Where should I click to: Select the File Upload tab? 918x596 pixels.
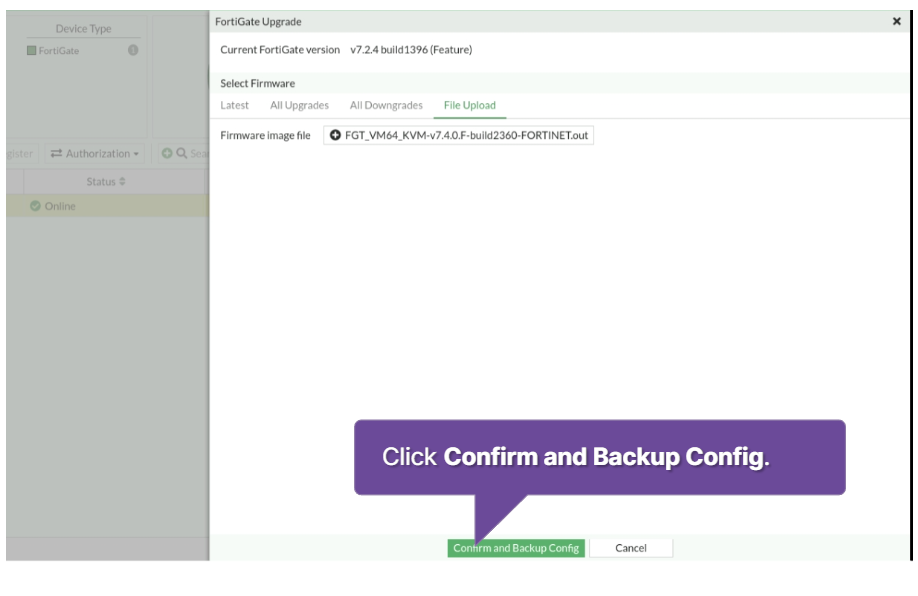click(470, 105)
